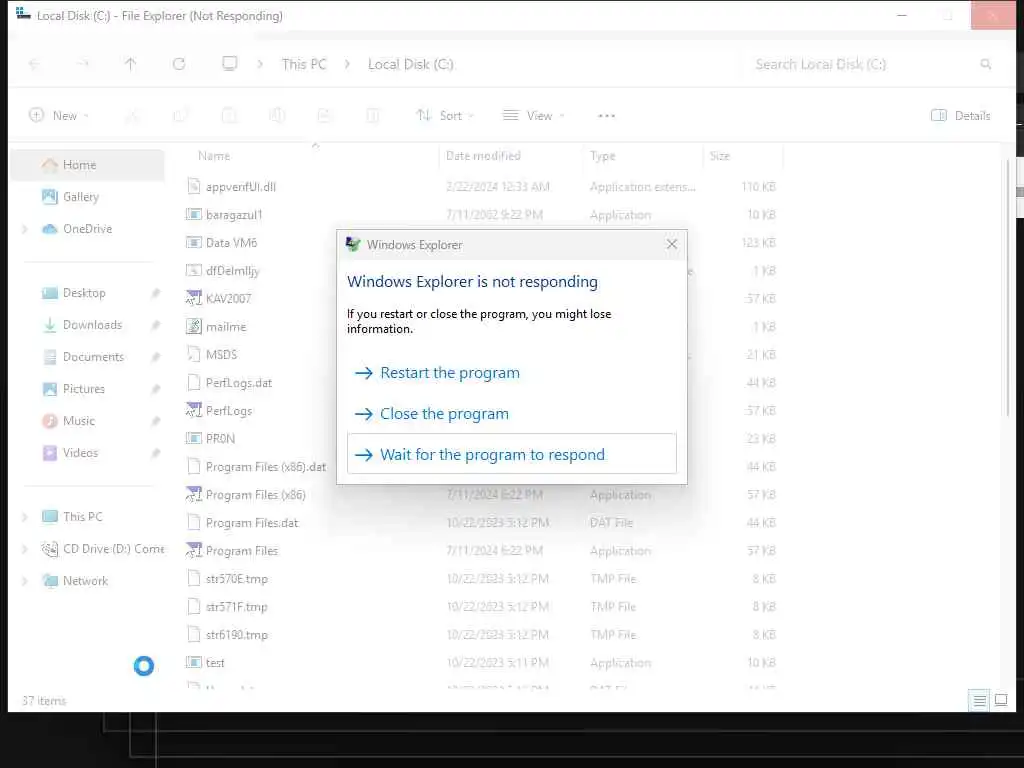Screen dimensions: 1024x768
Task: Select the test application icon
Action: tap(193, 662)
